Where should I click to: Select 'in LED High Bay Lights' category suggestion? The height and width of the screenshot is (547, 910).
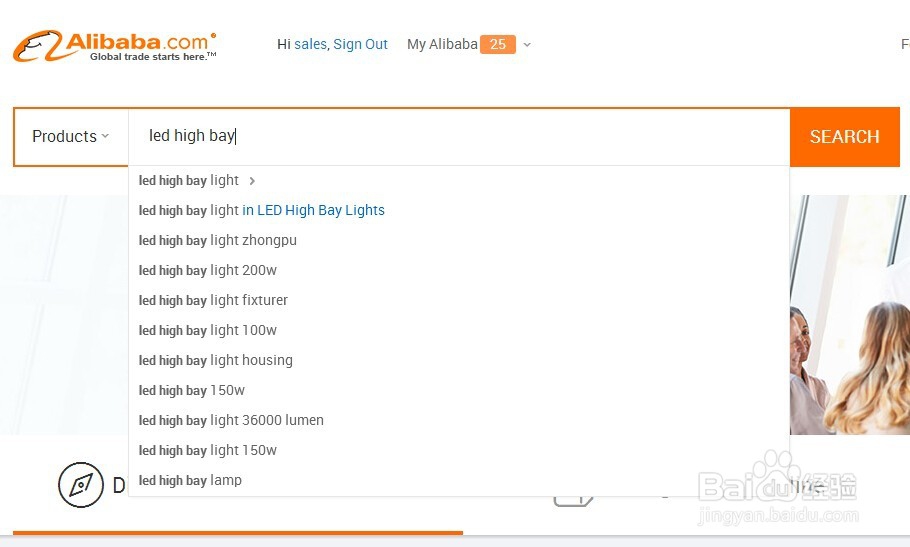(313, 210)
